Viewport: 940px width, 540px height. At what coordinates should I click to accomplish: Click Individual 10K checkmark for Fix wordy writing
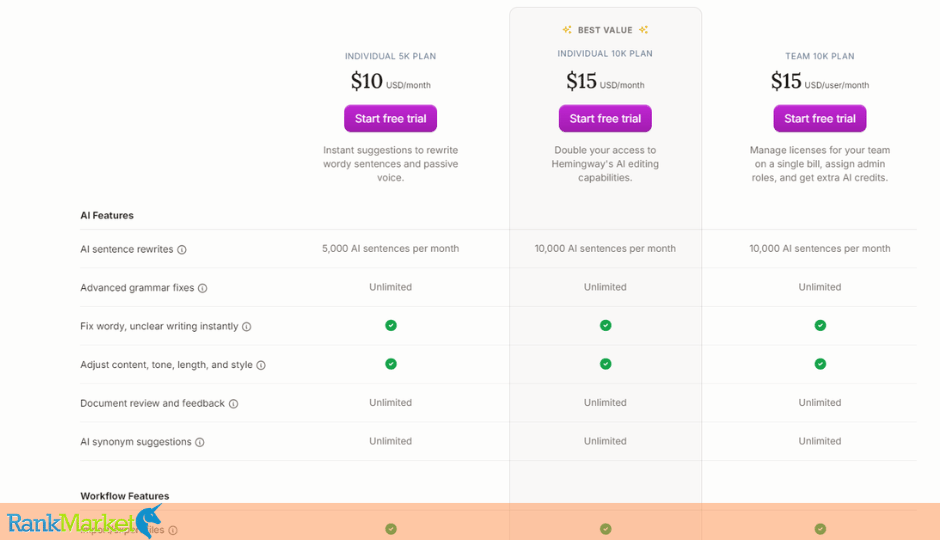tap(605, 325)
